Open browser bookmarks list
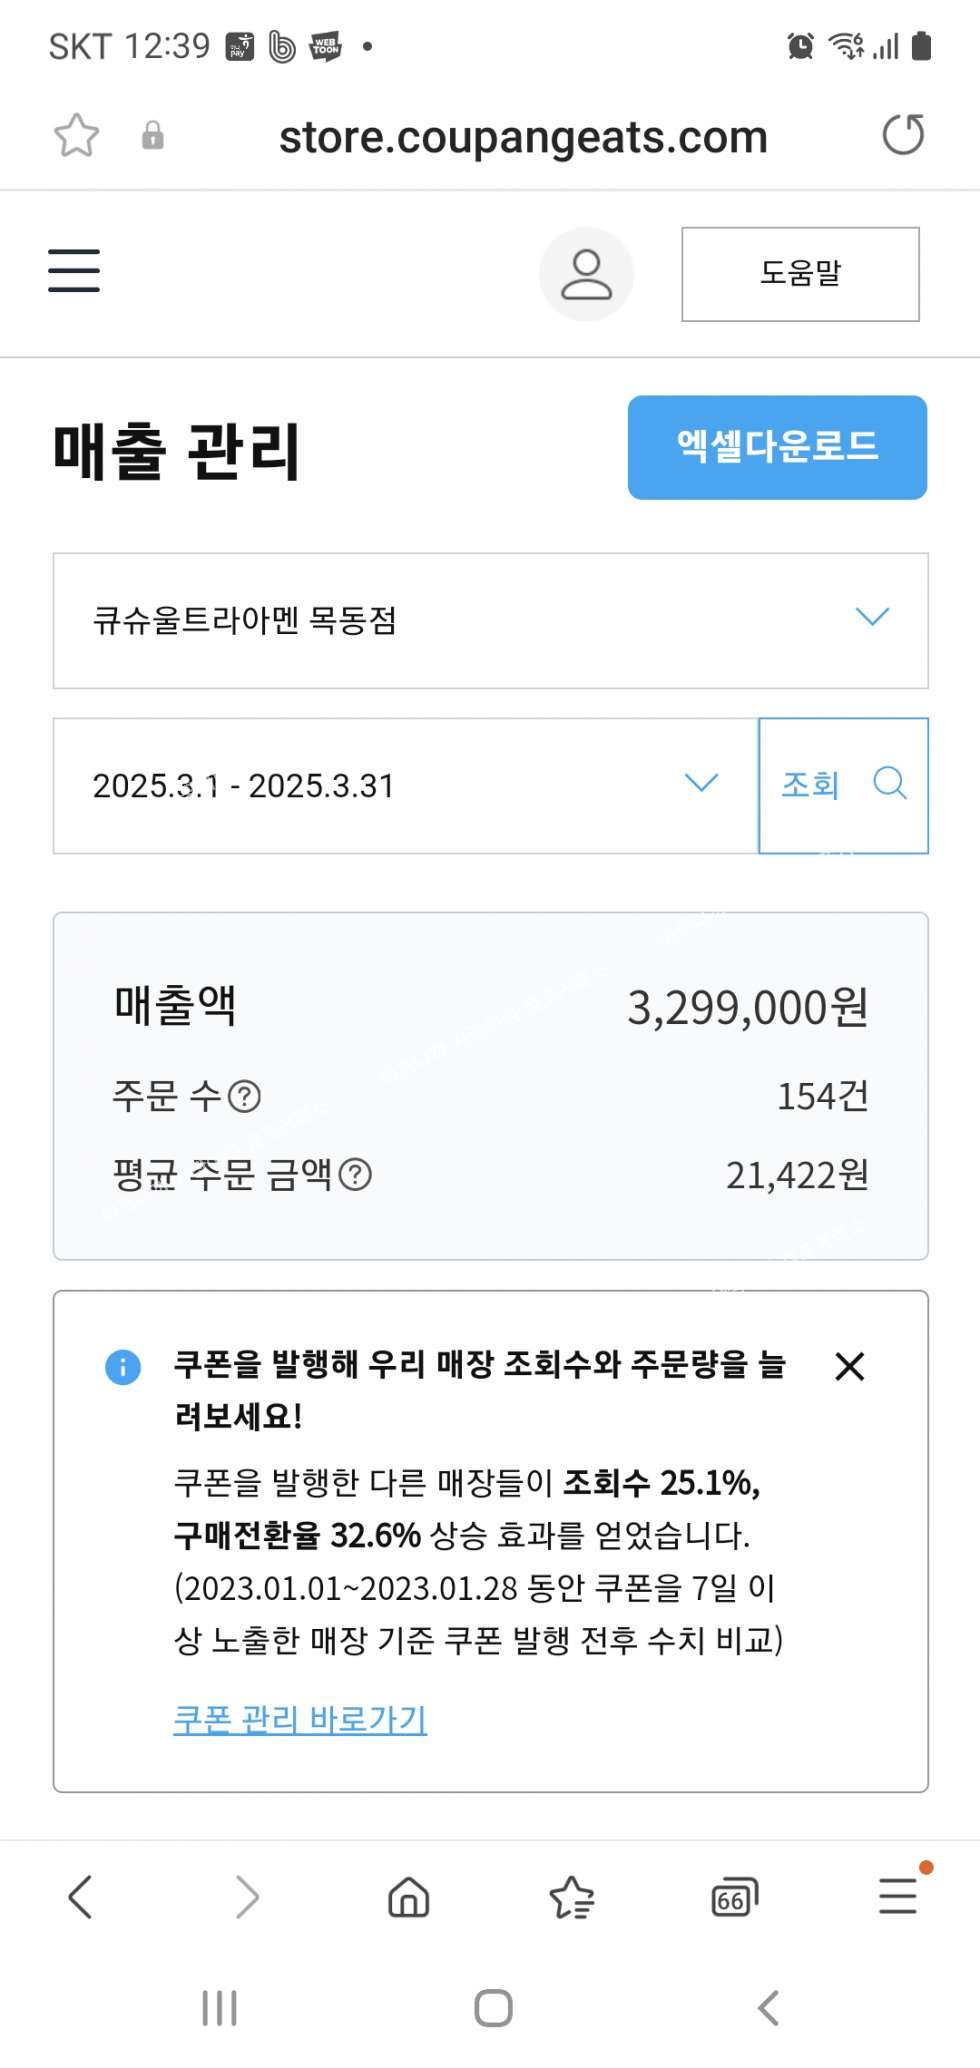This screenshot has width=980, height=2068. (572, 1897)
